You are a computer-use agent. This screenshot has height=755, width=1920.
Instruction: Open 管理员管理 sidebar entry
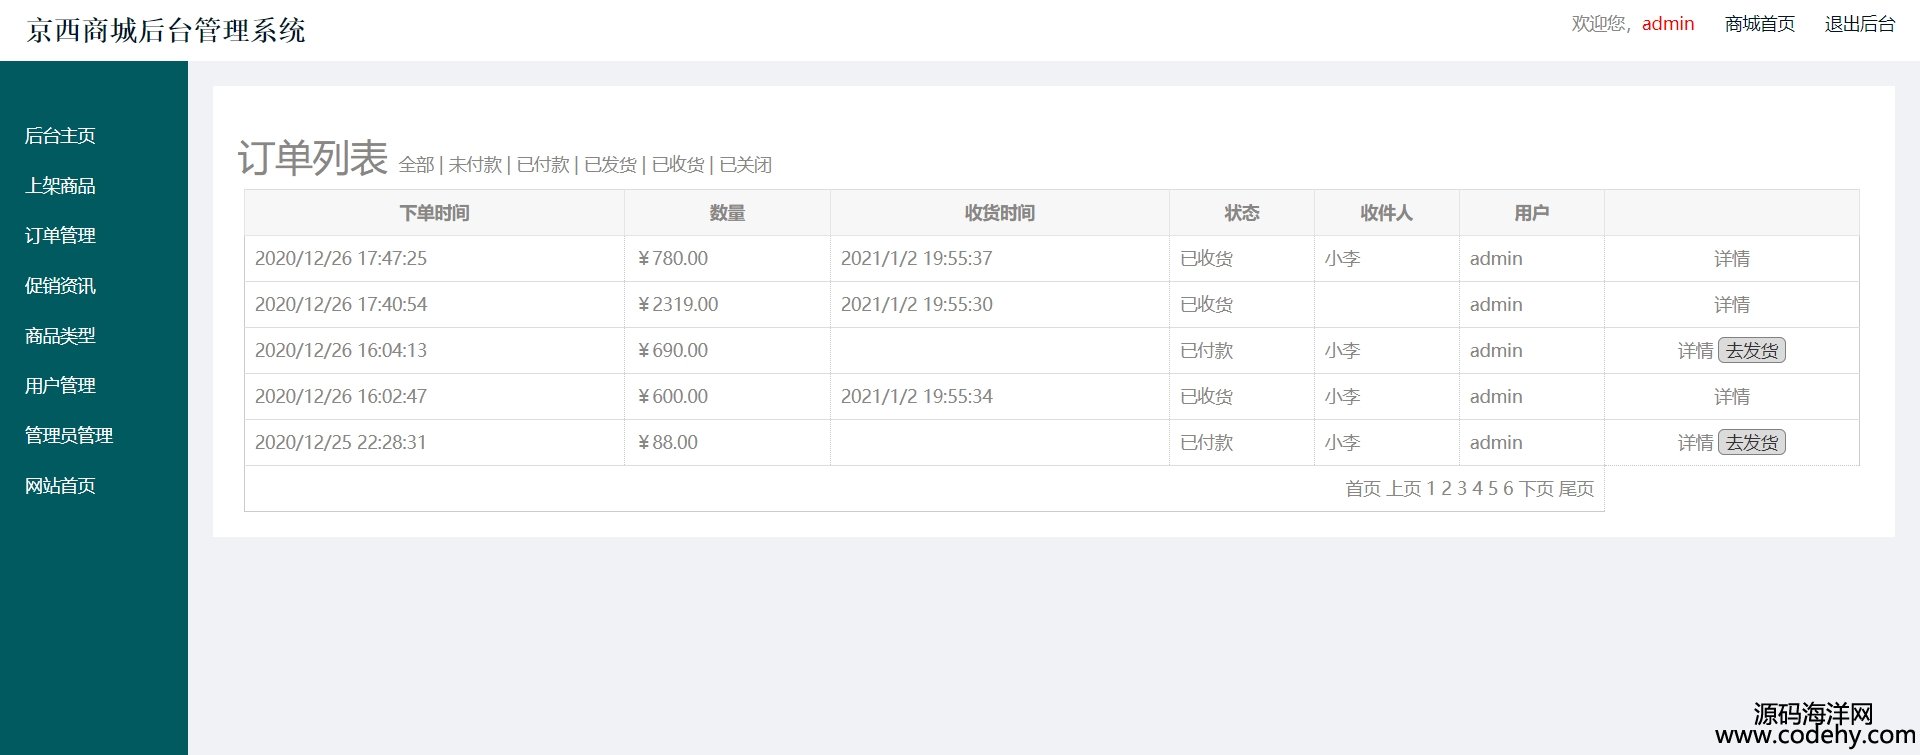pos(69,436)
